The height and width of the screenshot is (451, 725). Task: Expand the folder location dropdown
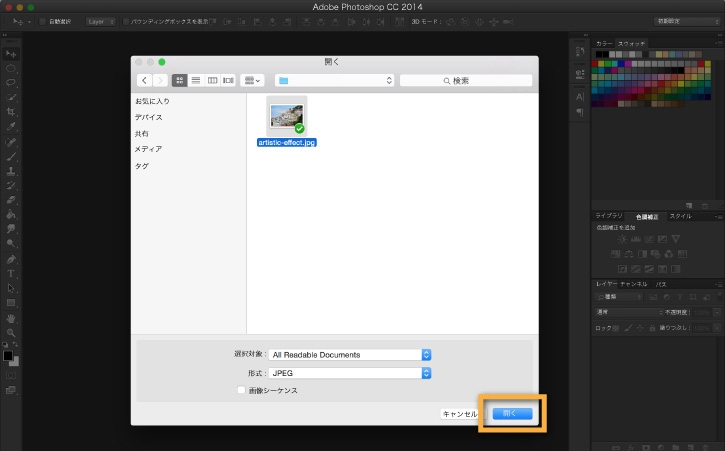click(334, 80)
